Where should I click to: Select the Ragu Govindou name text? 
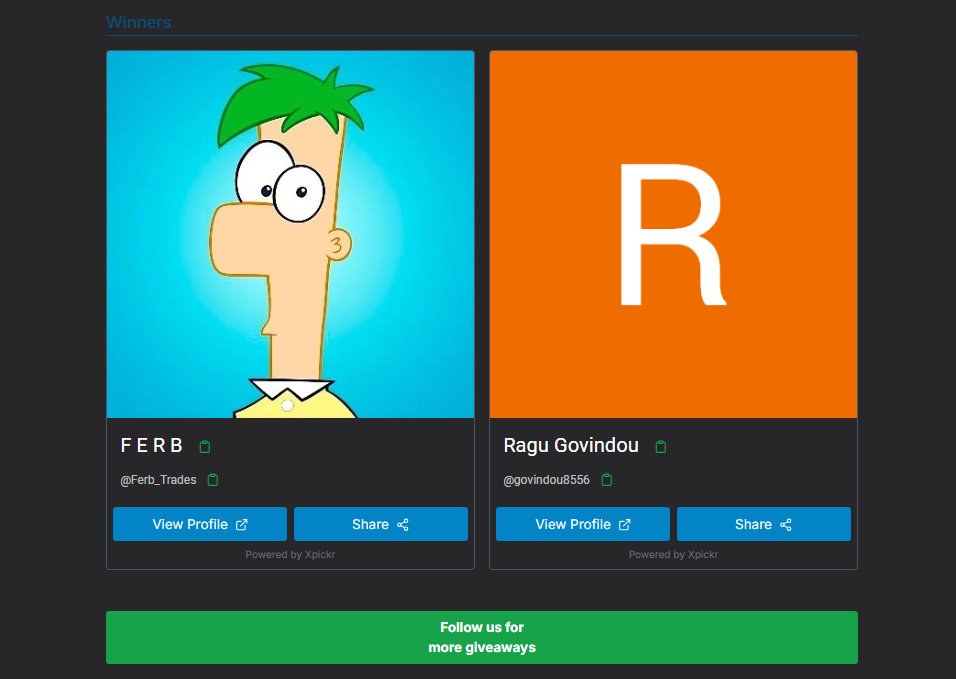point(571,446)
